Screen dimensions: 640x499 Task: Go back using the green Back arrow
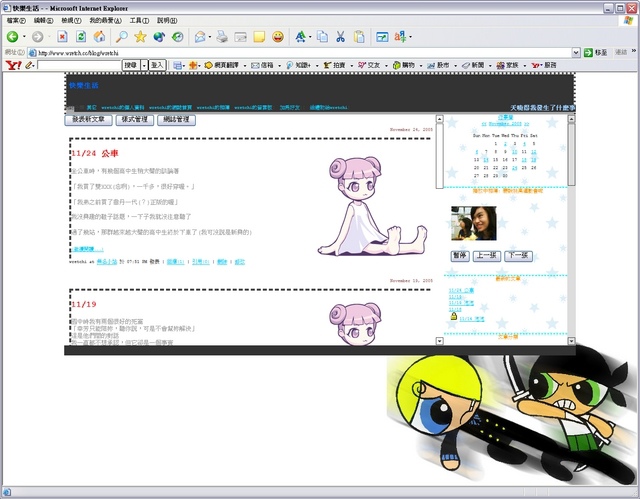pyautogui.click(x=12, y=37)
